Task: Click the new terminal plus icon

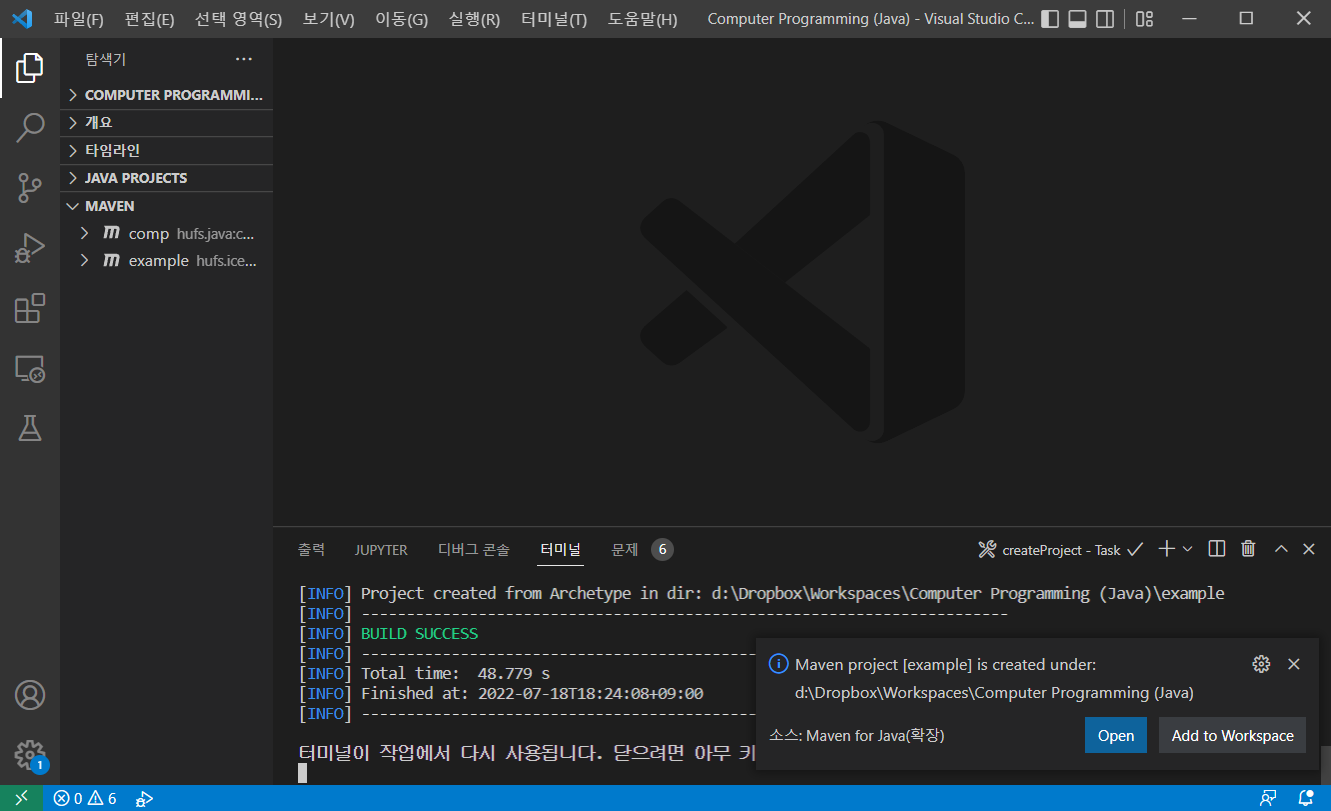Action: (x=1166, y=549)
